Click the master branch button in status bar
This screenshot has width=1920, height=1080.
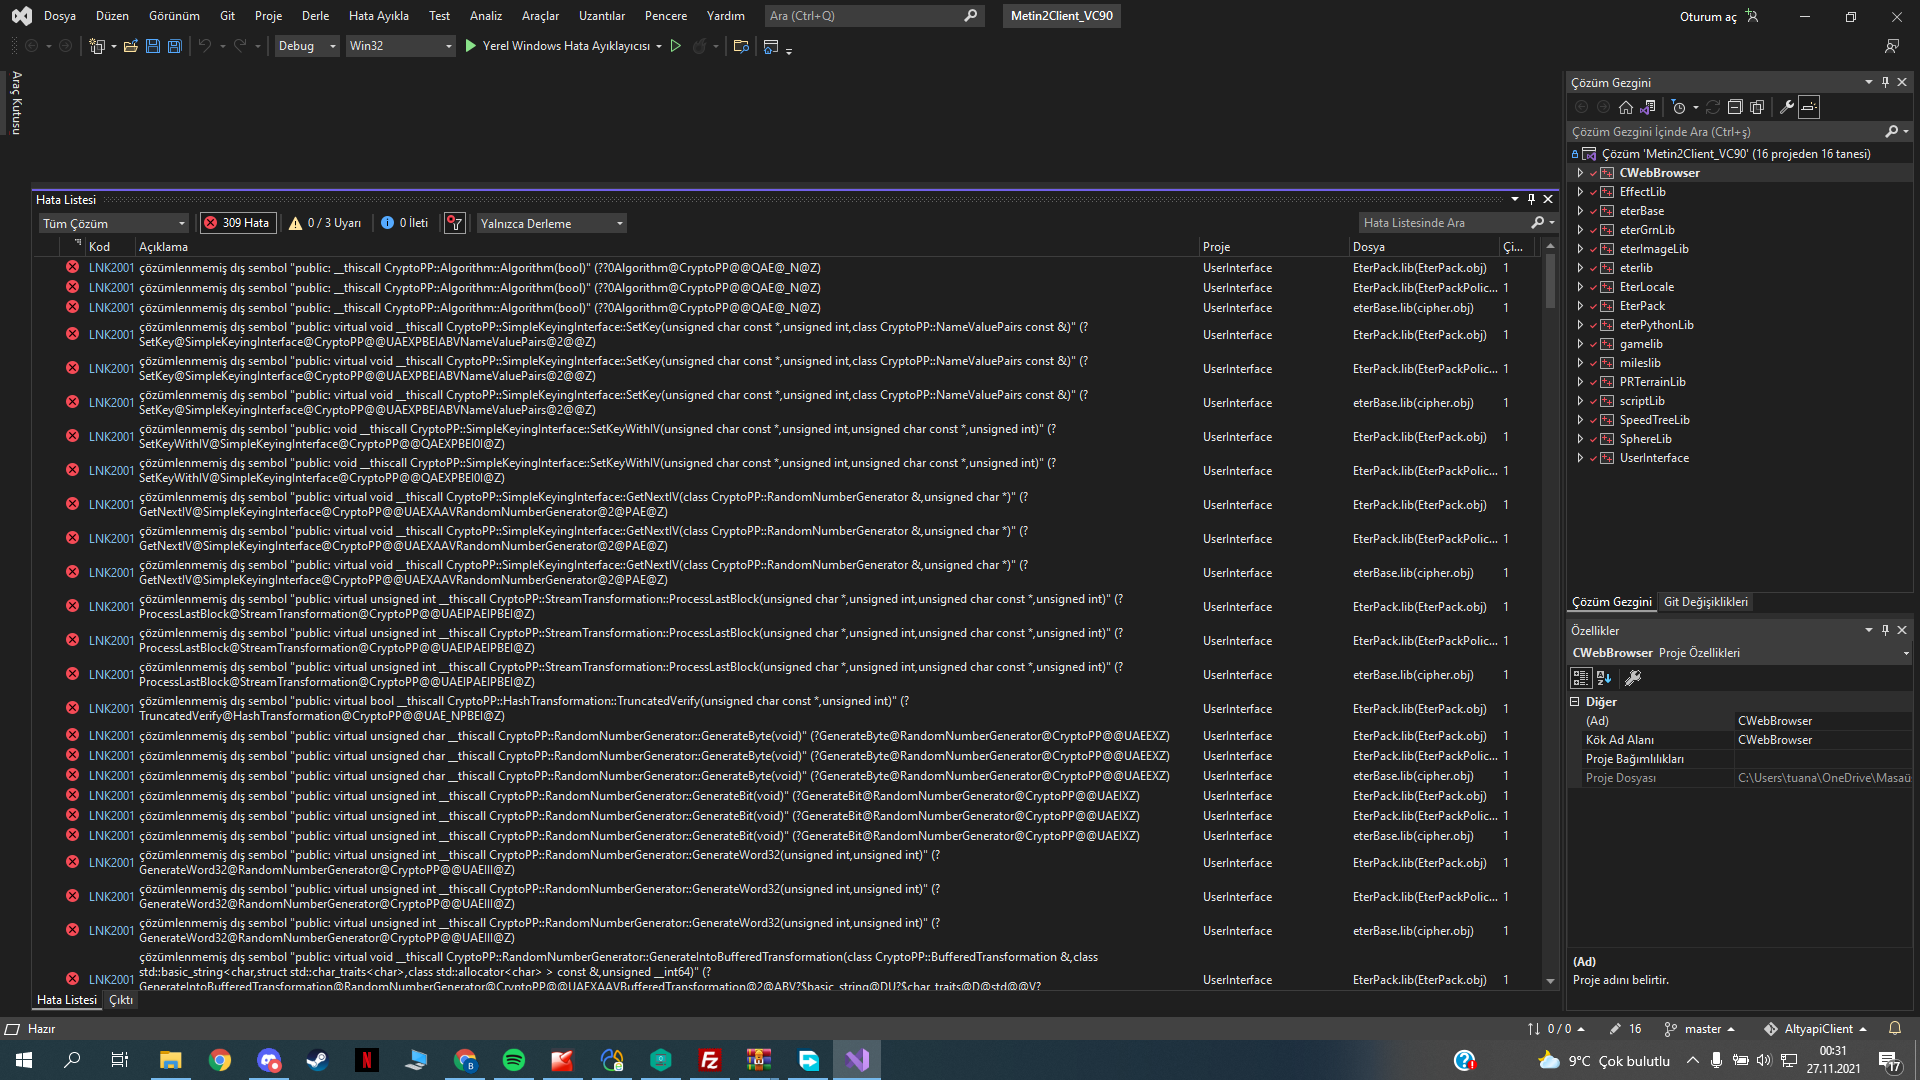pyautogui.click(x=1699, y=1029)
